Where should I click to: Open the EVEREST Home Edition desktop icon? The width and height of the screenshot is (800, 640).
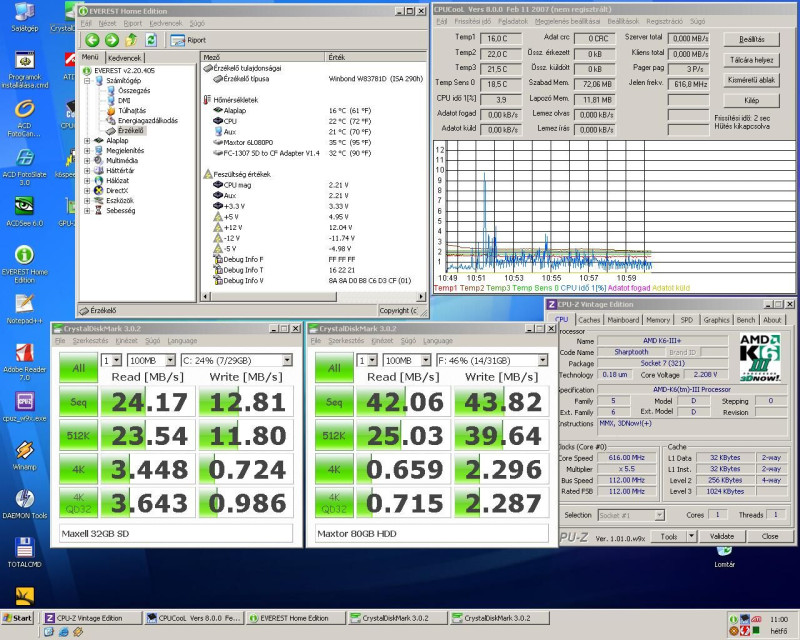tap(24, 264)
